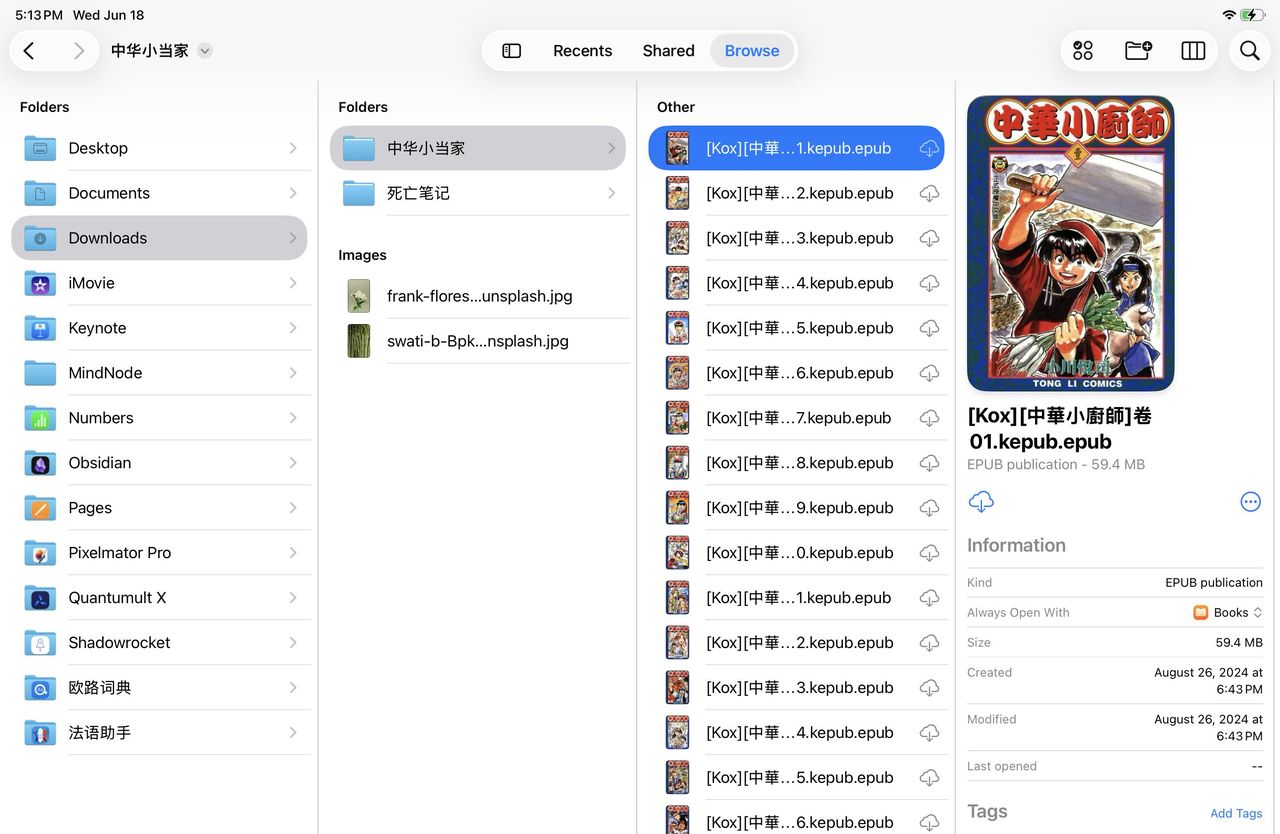This screenshot has height=834, width=1280.
Task: Go back using the navigation arrow
Action: [27, 49]
